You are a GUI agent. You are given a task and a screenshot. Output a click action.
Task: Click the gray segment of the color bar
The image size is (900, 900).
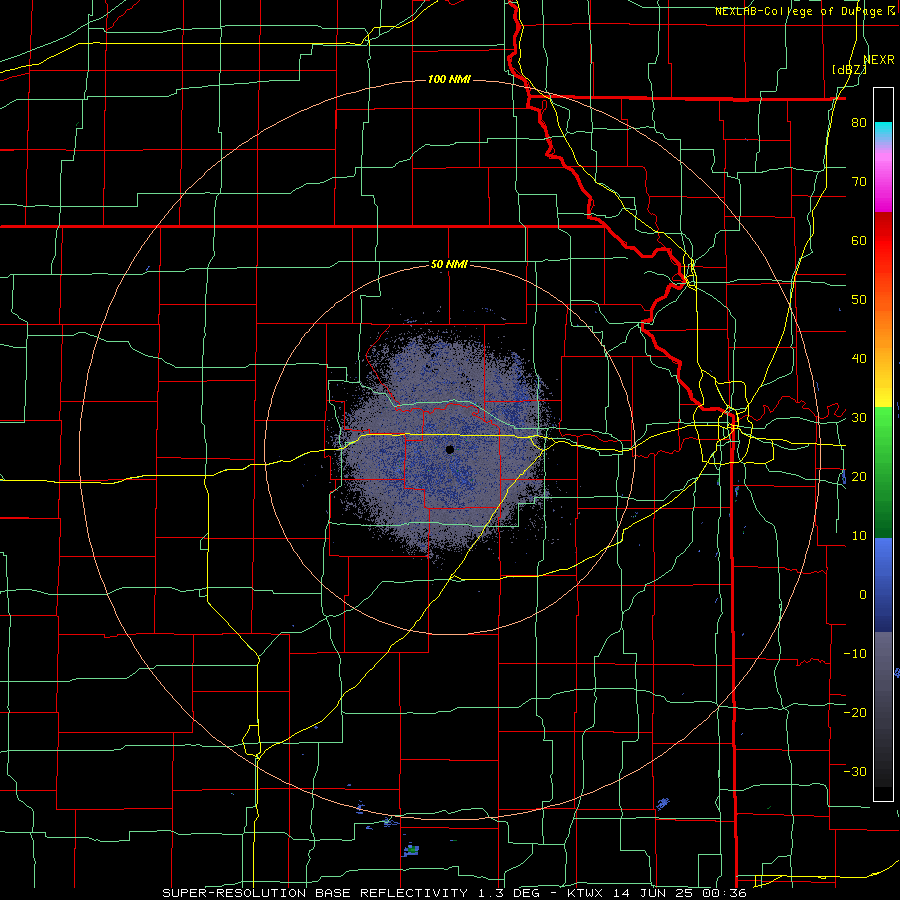point(883,709)
